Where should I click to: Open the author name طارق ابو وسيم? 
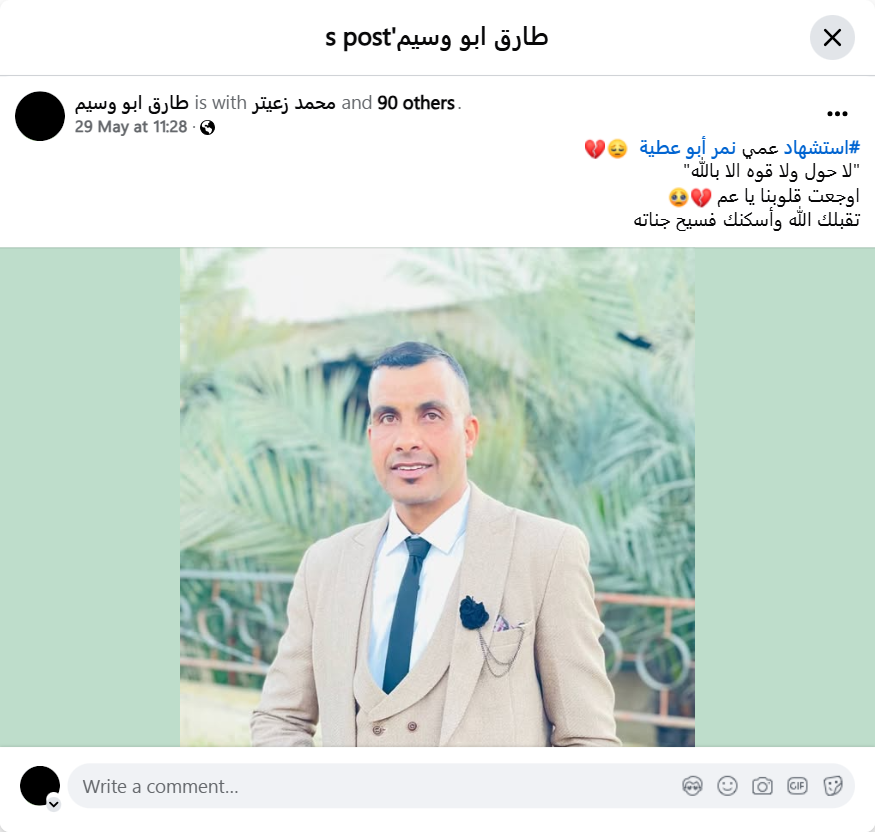coord(132,103)
